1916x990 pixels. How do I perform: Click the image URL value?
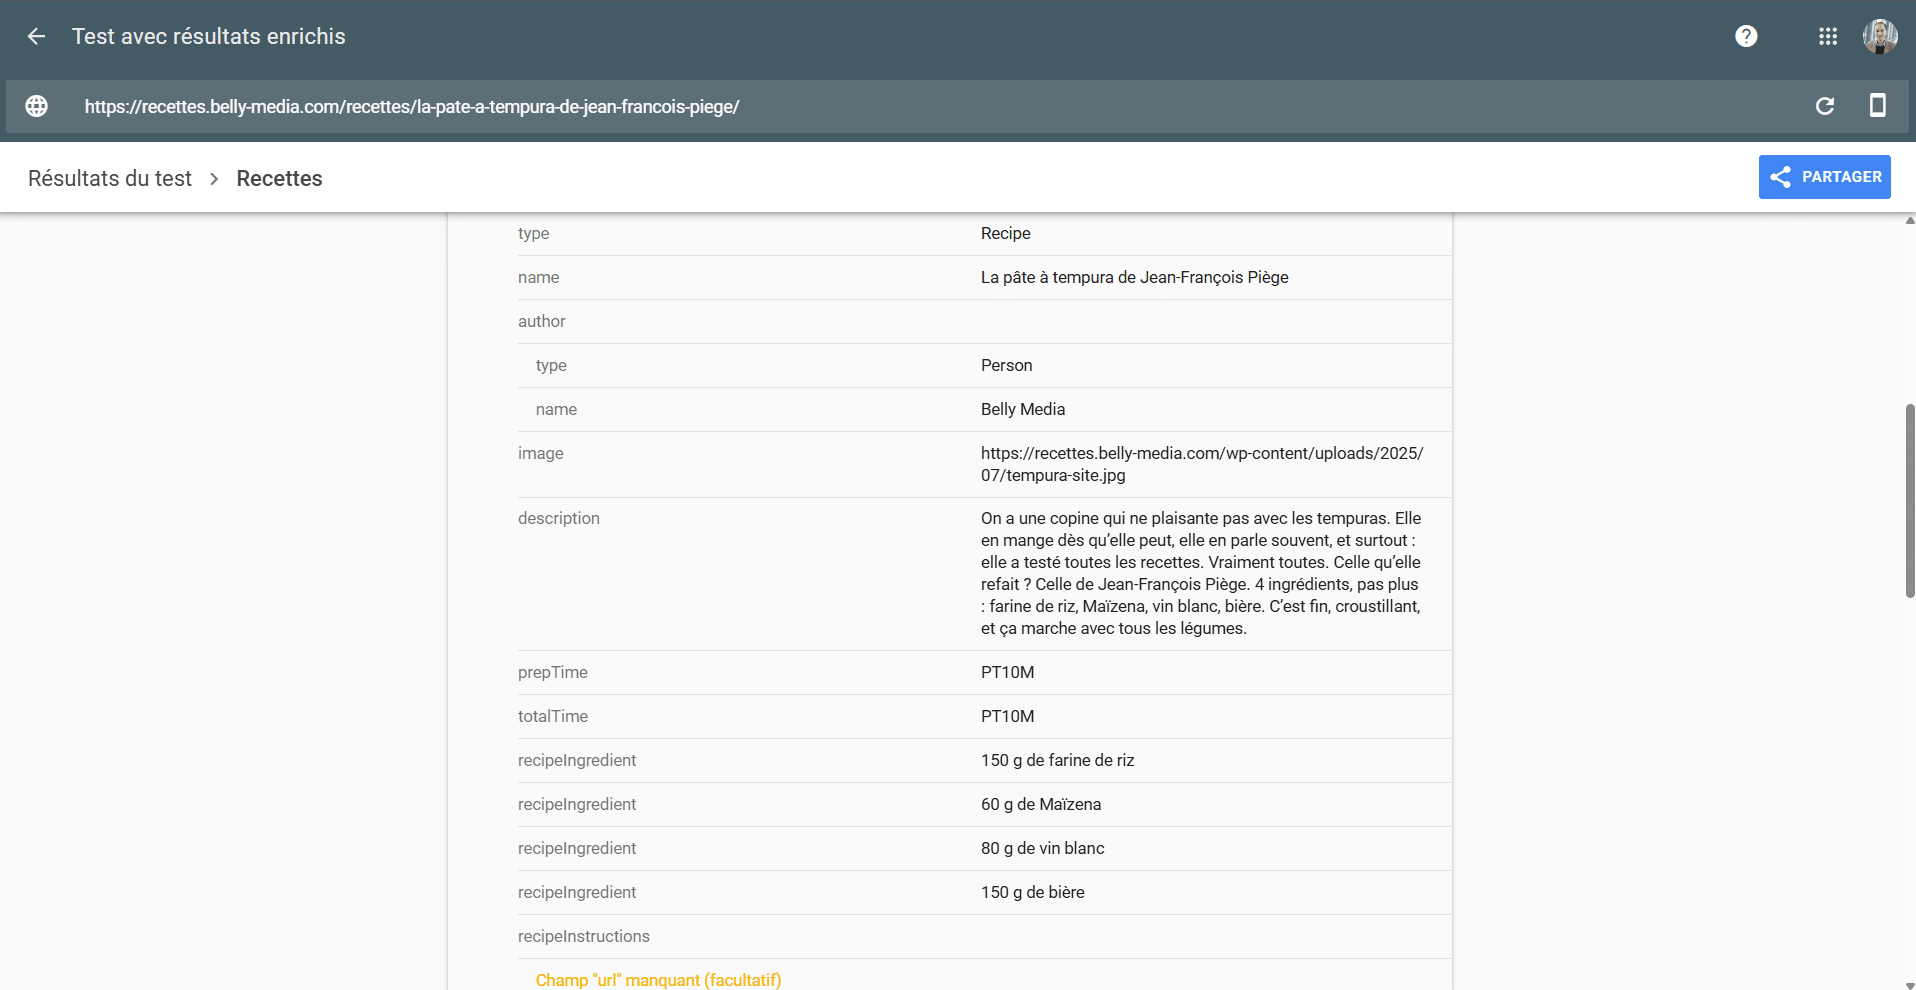coord(1201,464)
